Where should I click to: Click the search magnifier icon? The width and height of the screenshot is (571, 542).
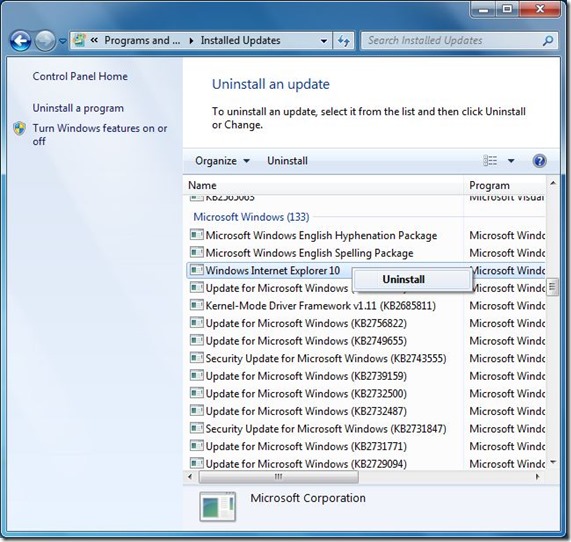[548, 40]
